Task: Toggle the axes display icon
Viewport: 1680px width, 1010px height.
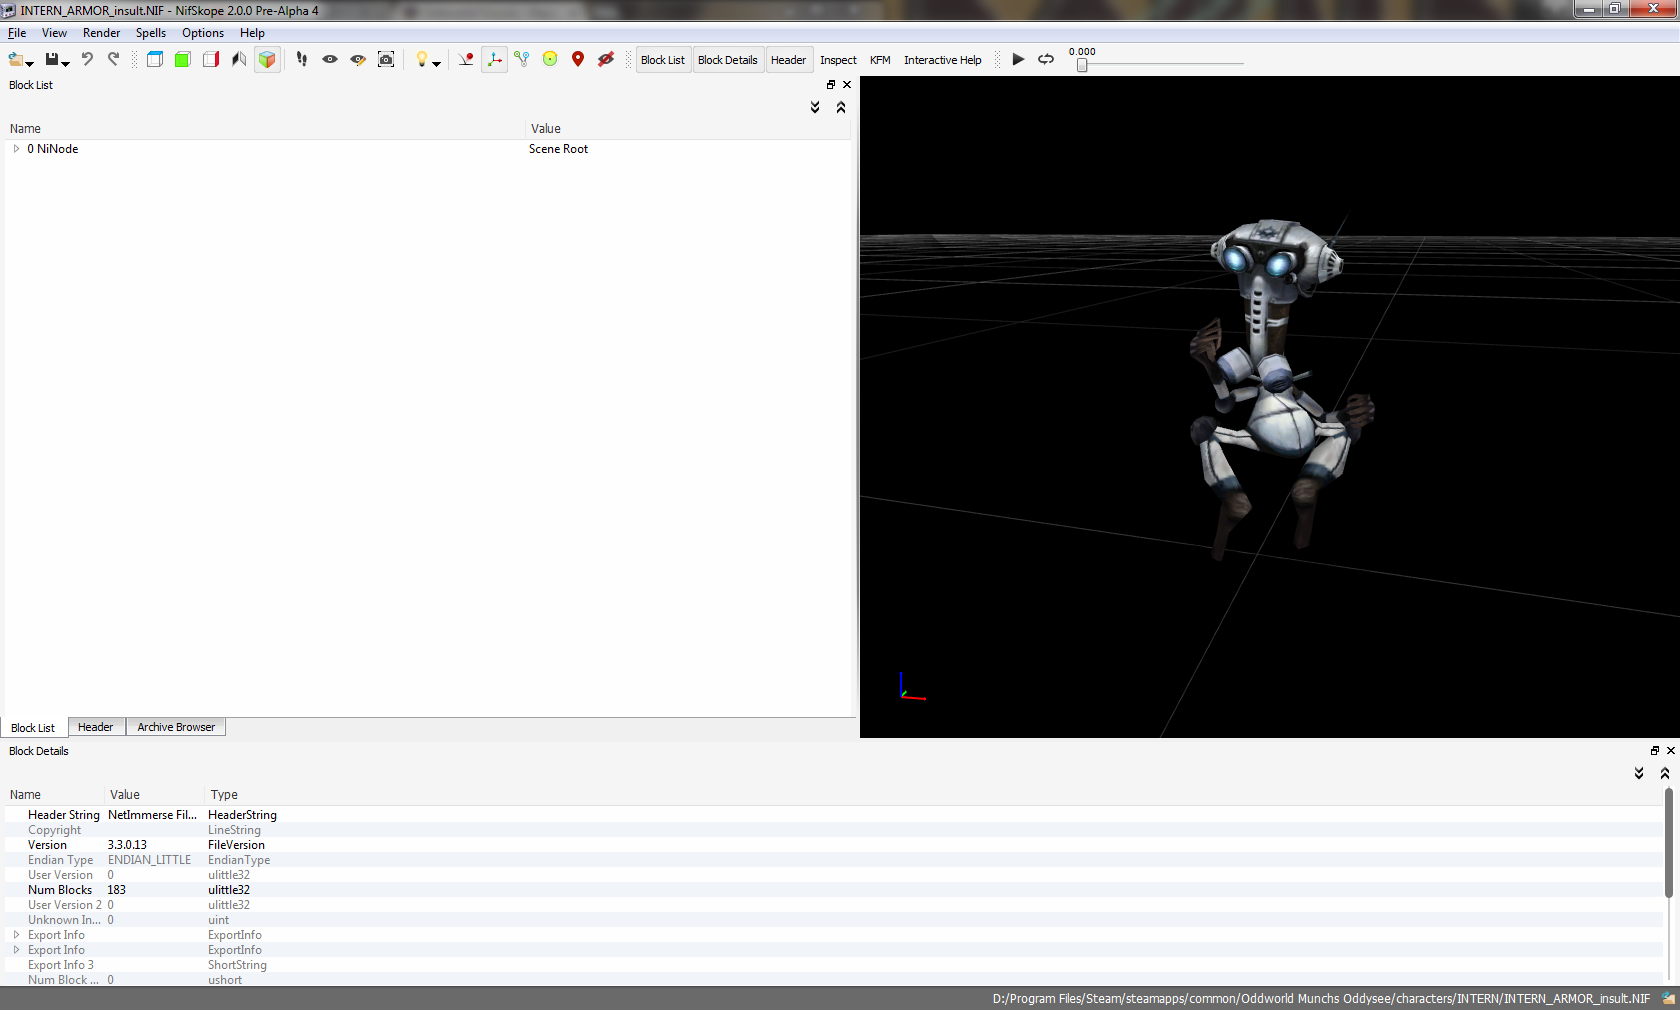Action: [x=494, y=60]
